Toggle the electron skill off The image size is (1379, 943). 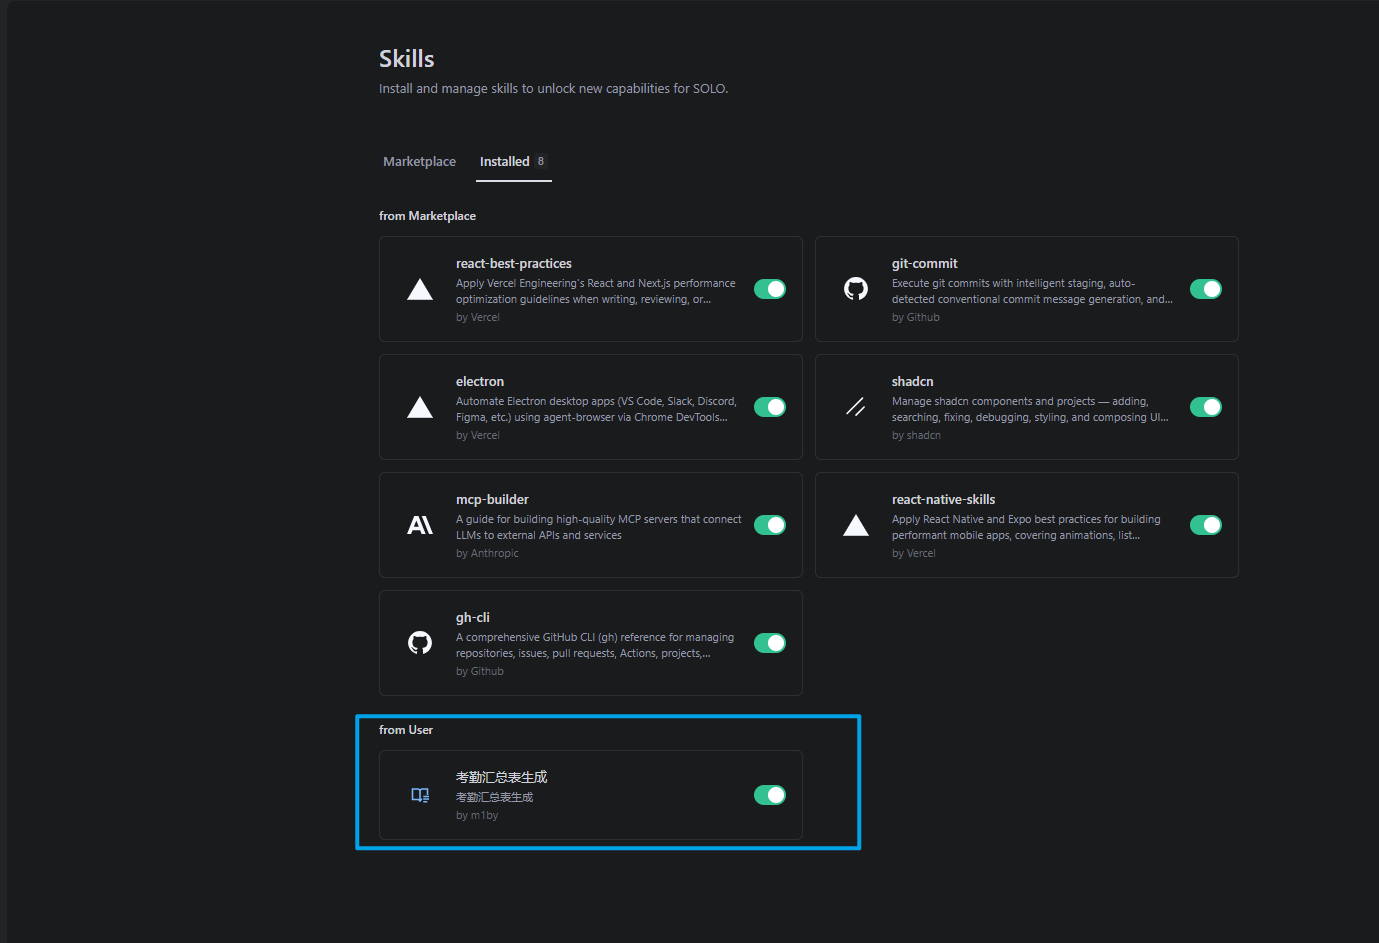pos(770,407)
